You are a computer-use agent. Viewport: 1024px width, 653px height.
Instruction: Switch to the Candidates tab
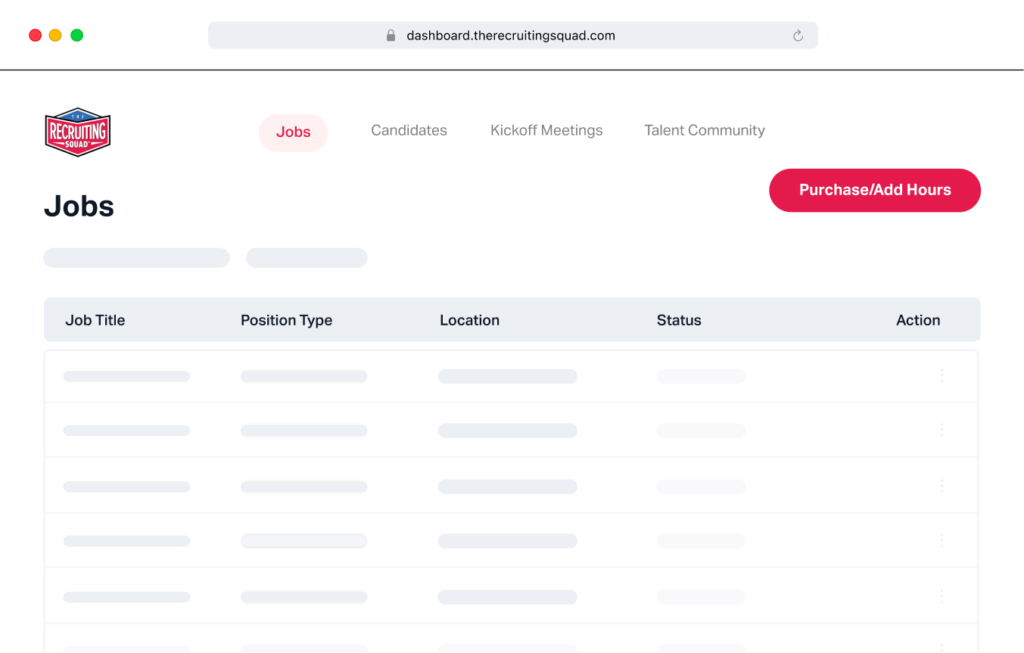point(408,130)
